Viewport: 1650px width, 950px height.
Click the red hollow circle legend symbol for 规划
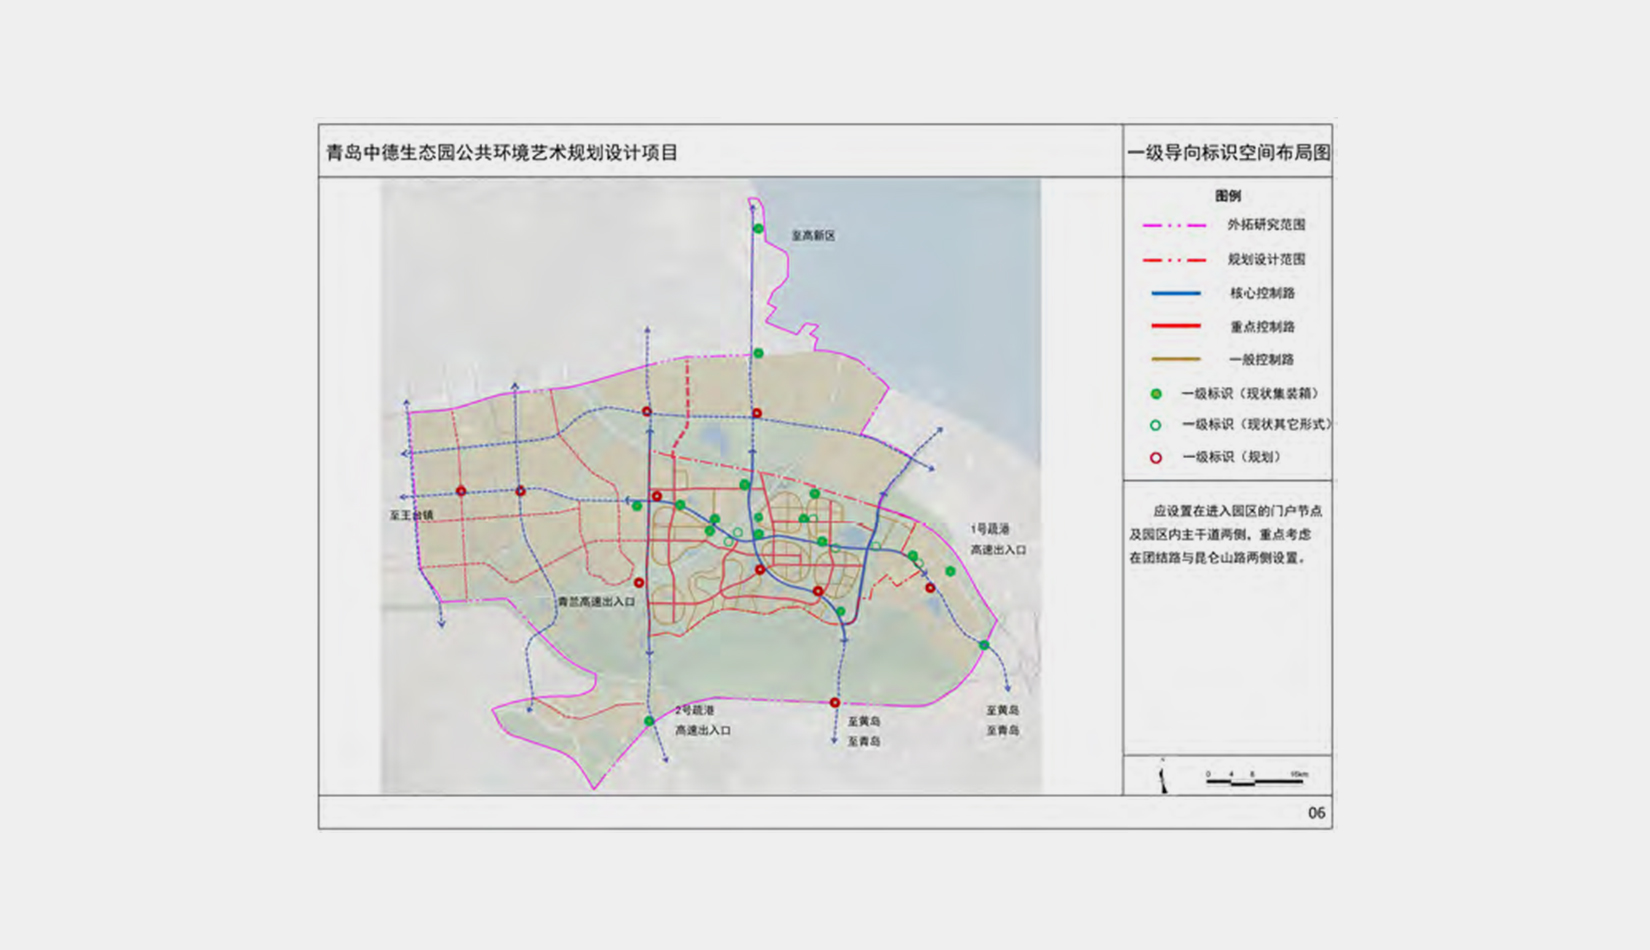1155,458
